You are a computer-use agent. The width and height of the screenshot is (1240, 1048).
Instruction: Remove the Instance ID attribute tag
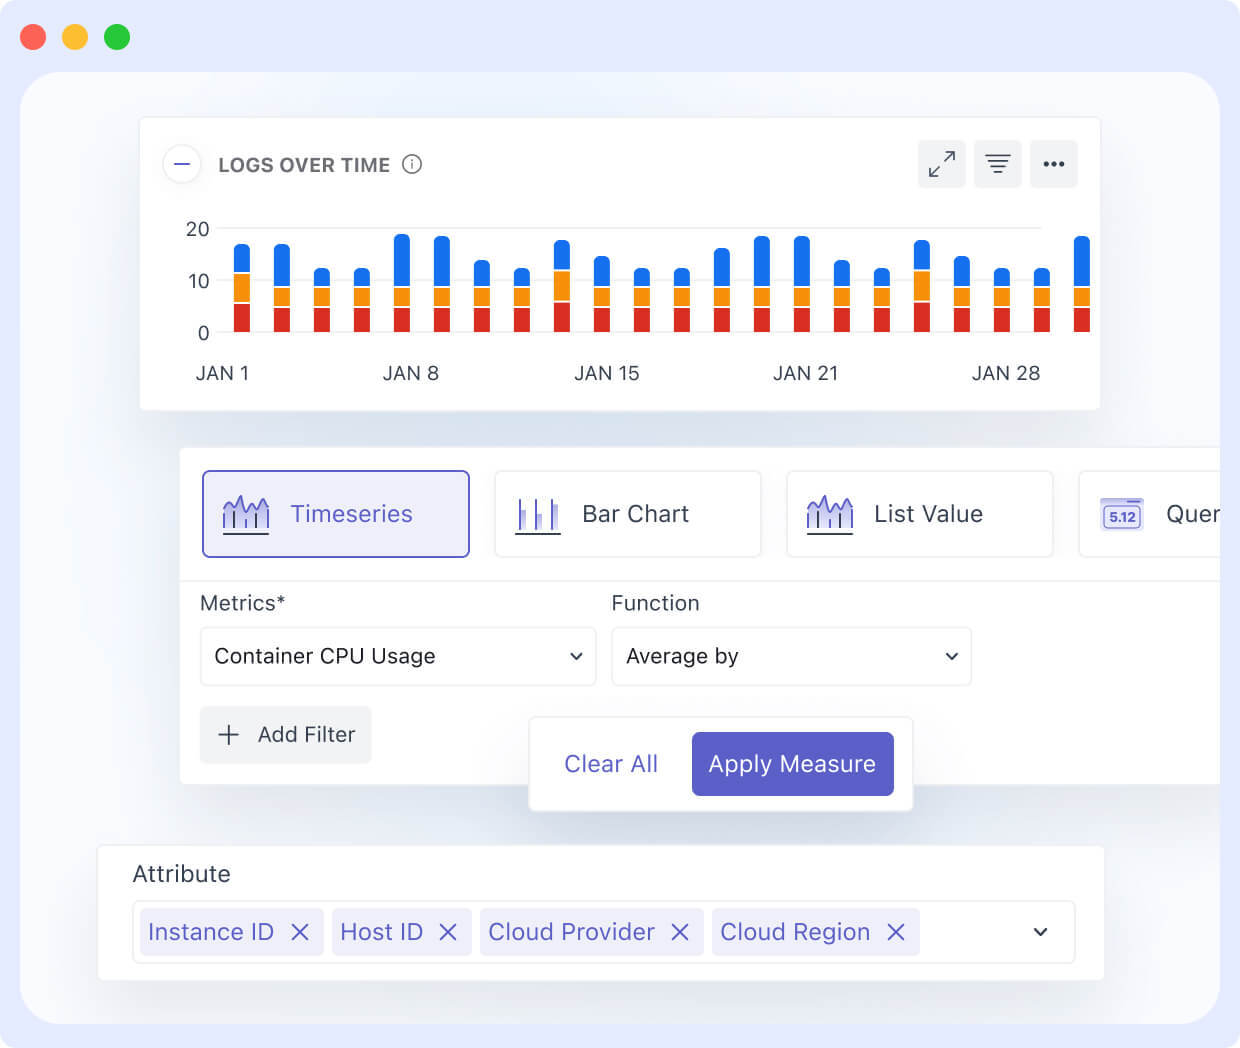[299, 932]
